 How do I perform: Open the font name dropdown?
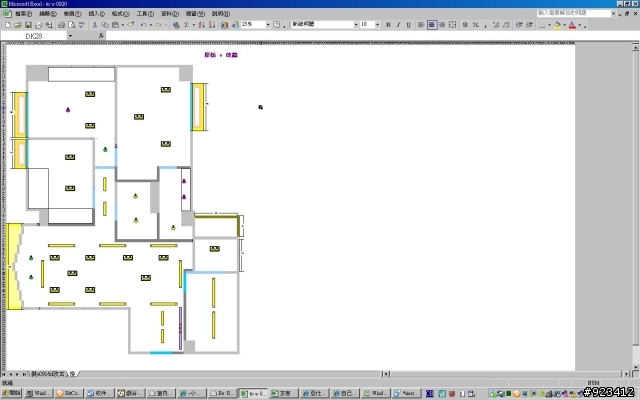pos(356,25)
